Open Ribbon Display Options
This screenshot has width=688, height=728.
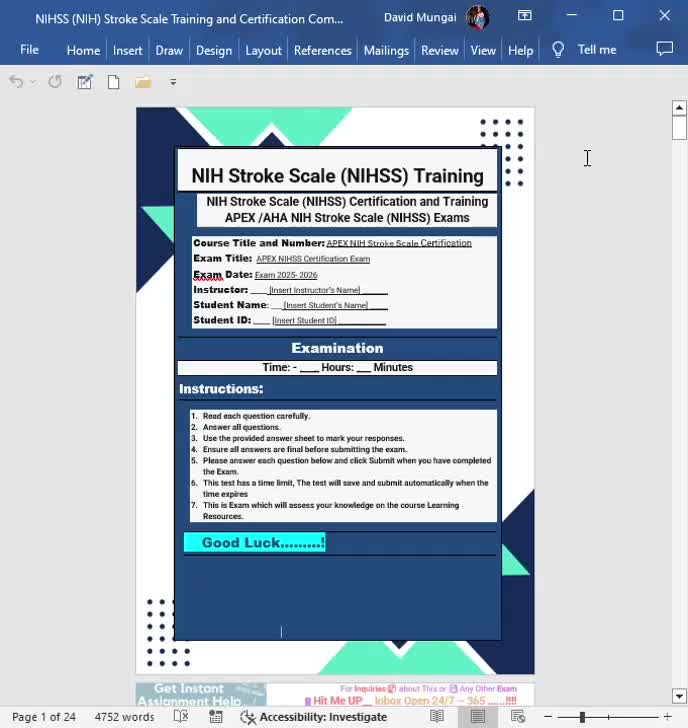coord(525,15)
